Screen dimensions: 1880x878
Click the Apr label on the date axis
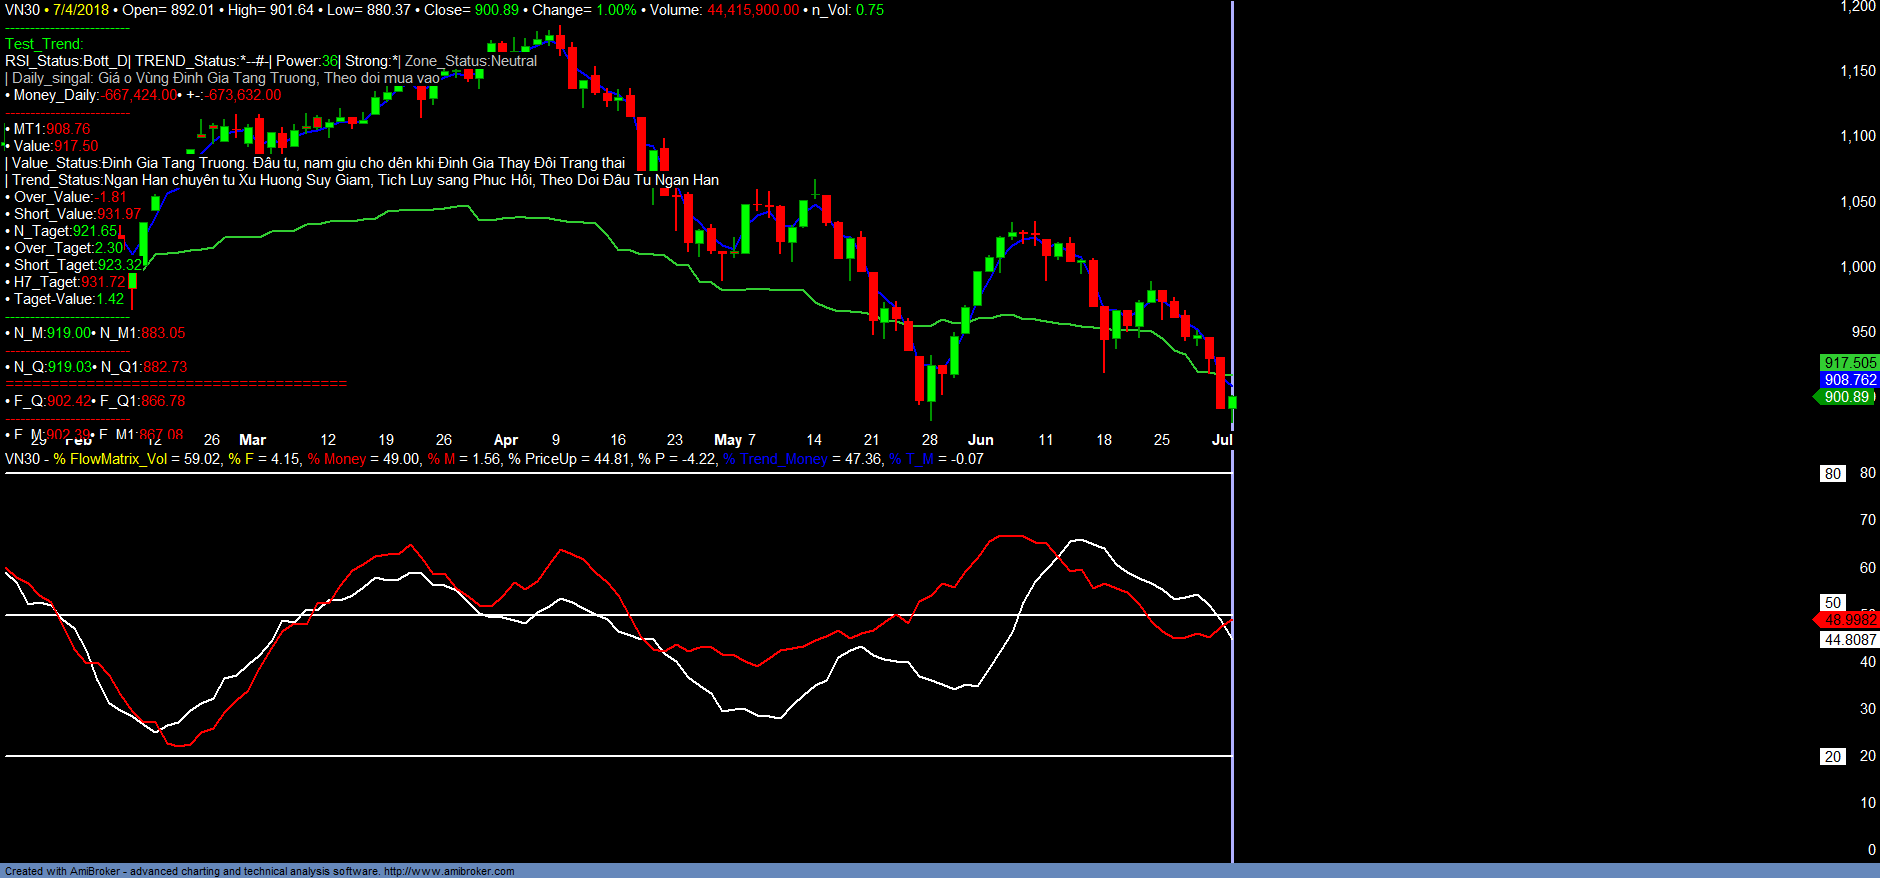pyautogui.click(x=506, y=440)
